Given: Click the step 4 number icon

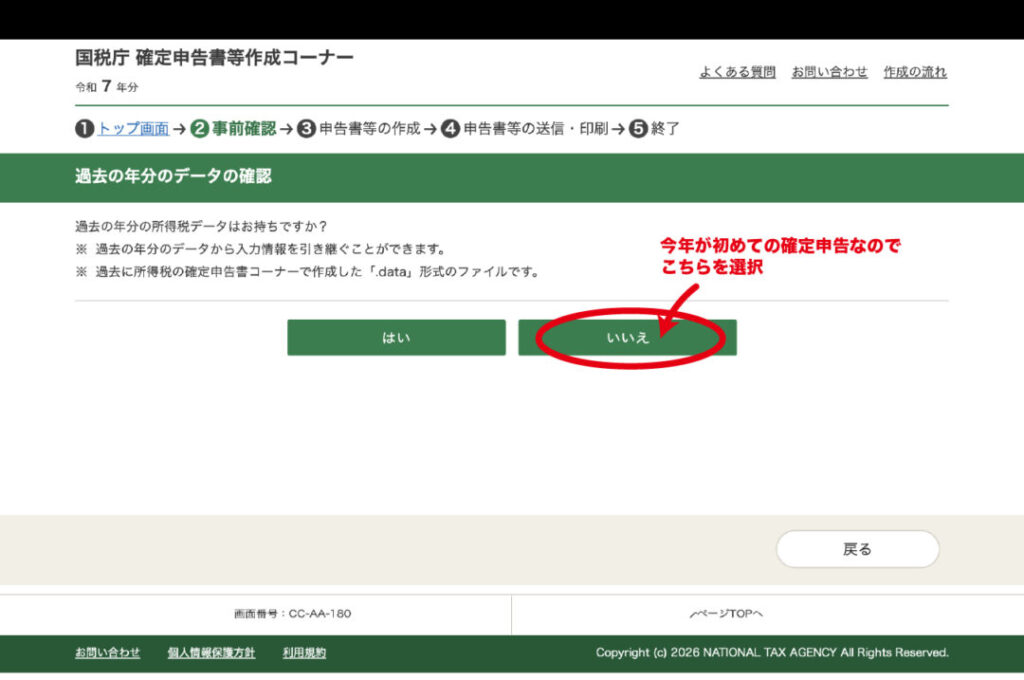Looking at the screenshot, I should [x=450, y=129].
